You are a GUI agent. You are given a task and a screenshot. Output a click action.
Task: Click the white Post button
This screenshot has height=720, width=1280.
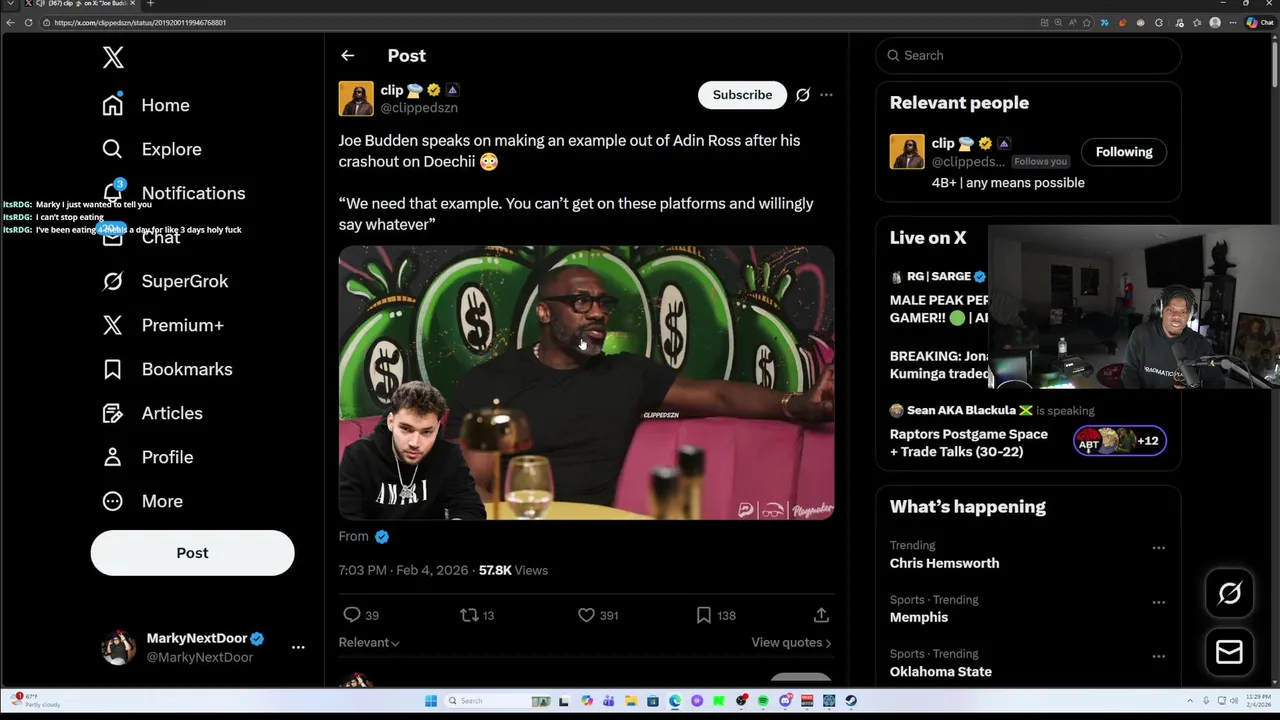click(x=192, y=553)
